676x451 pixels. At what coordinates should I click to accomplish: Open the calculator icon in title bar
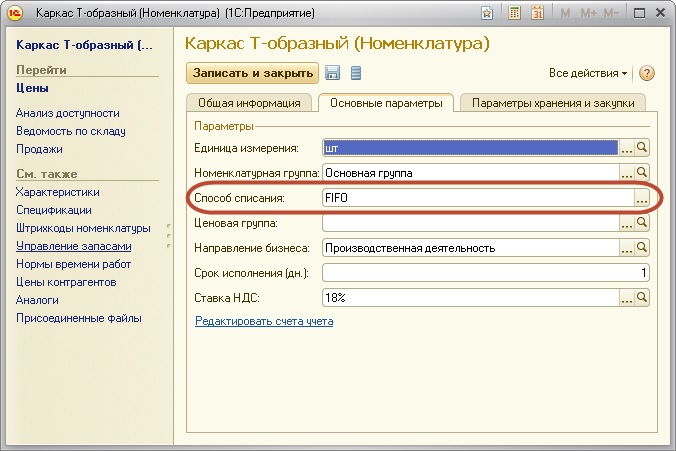coord(514,13)
